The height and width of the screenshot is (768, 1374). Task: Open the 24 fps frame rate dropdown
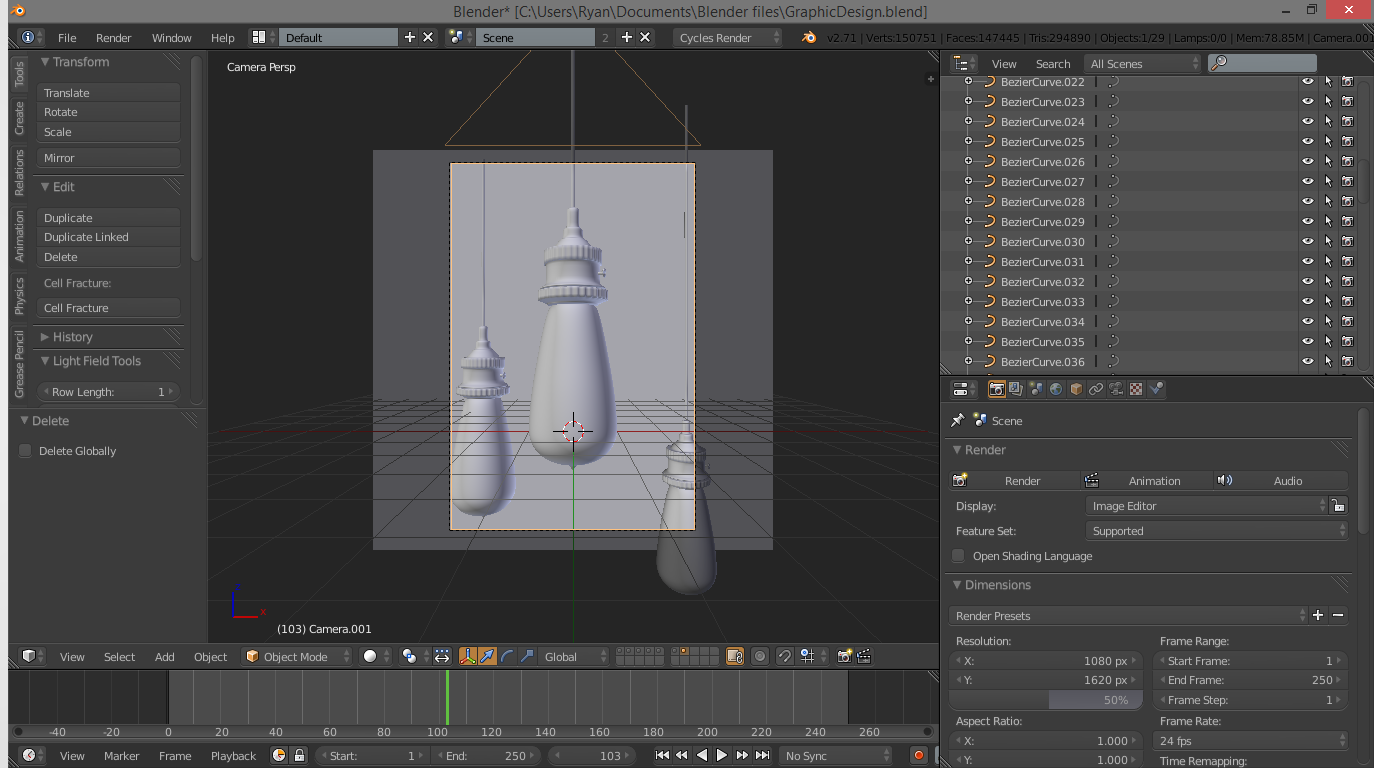coord(1250,741)
